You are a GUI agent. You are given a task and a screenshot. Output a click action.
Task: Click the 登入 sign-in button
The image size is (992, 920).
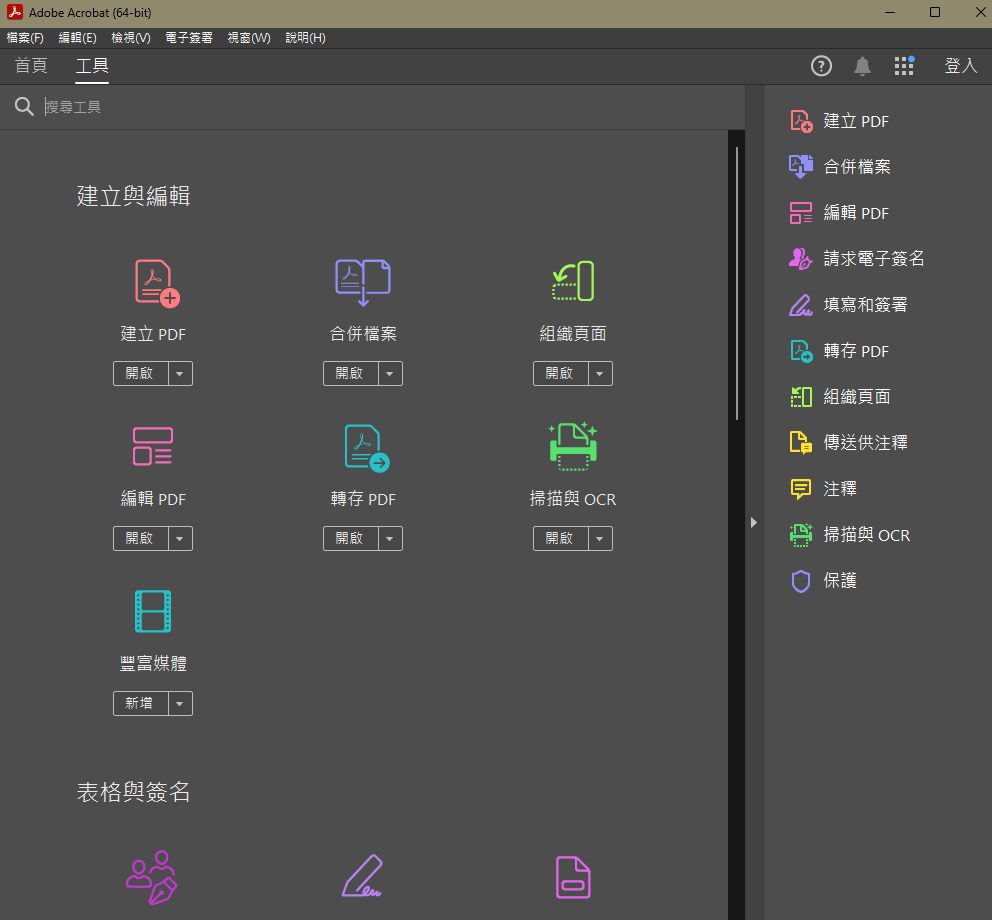(x=960, y=66)
